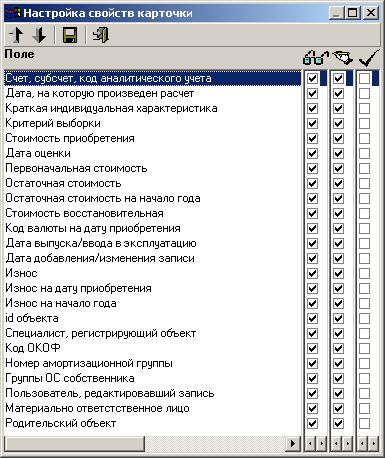Screen dimensions: 385x458
Task: Toggle view checkbox for Износ row
Action: click(312, 274)
